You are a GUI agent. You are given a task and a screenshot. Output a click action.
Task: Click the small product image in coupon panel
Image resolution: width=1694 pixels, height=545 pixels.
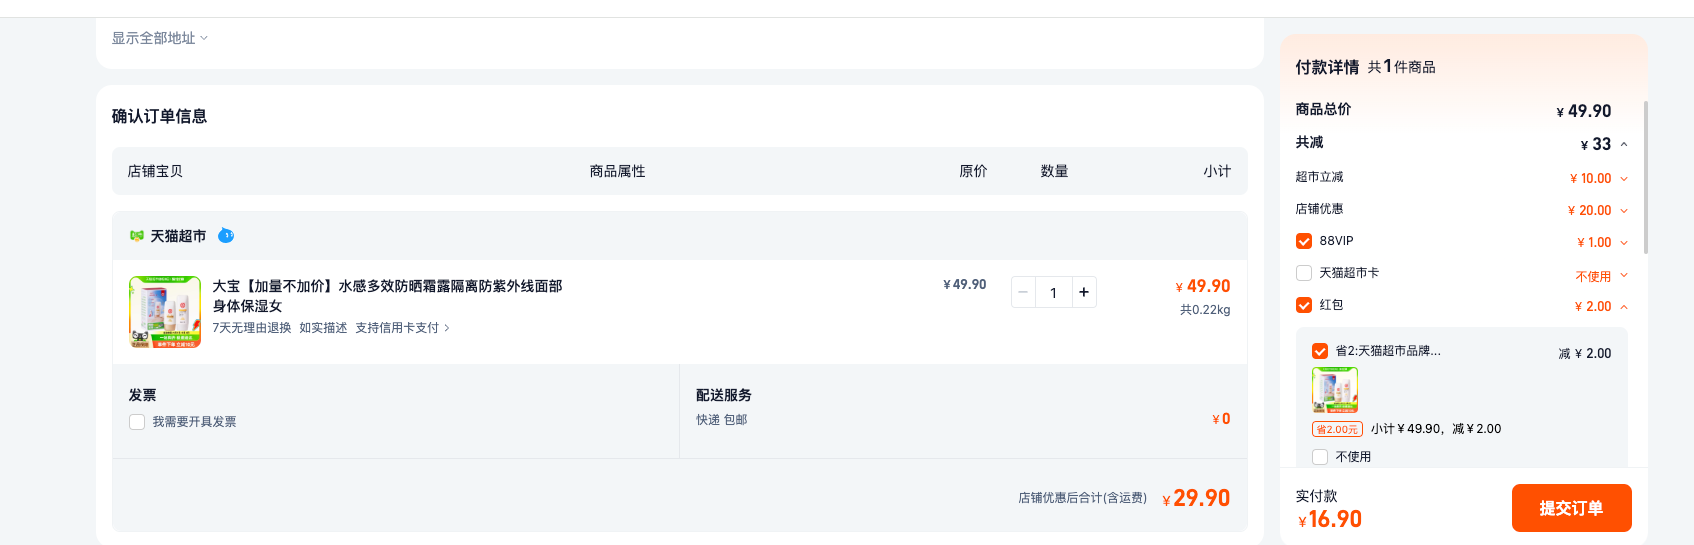click(x=1335, y=390)
